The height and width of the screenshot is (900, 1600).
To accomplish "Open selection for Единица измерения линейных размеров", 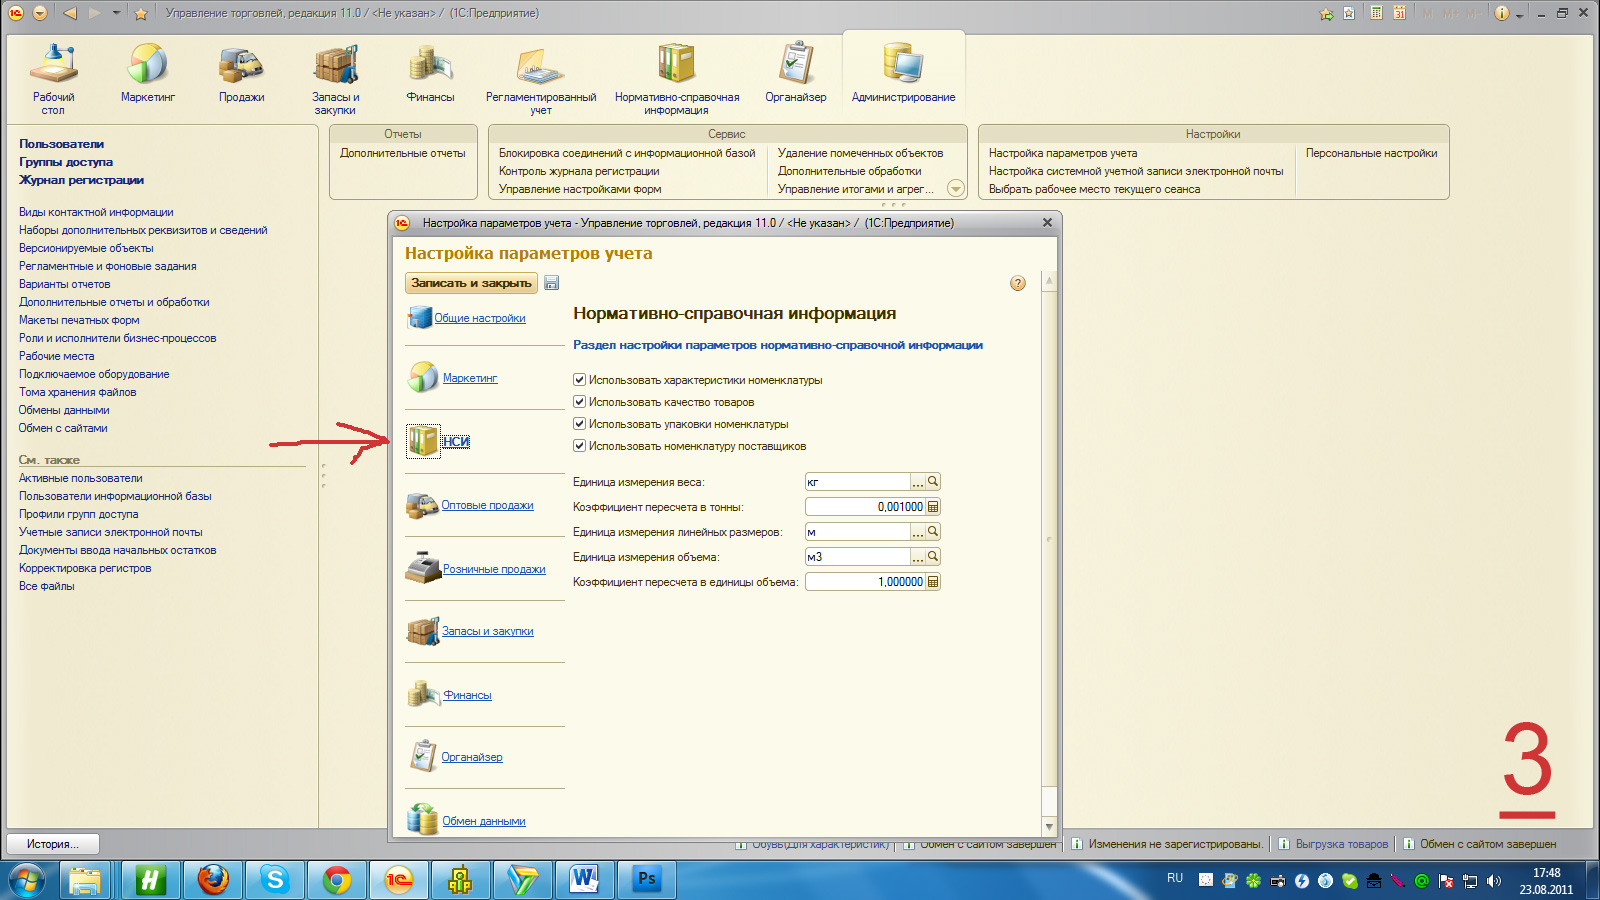I will point(918,532).
